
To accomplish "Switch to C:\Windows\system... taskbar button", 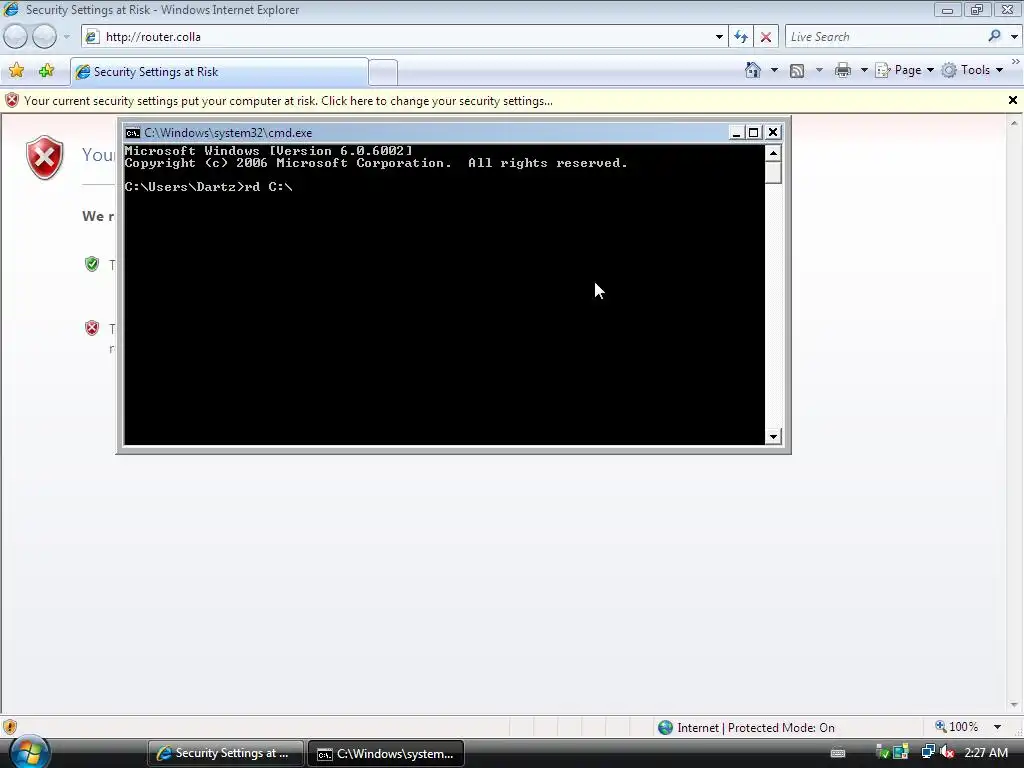I will (x=385, y=753).
